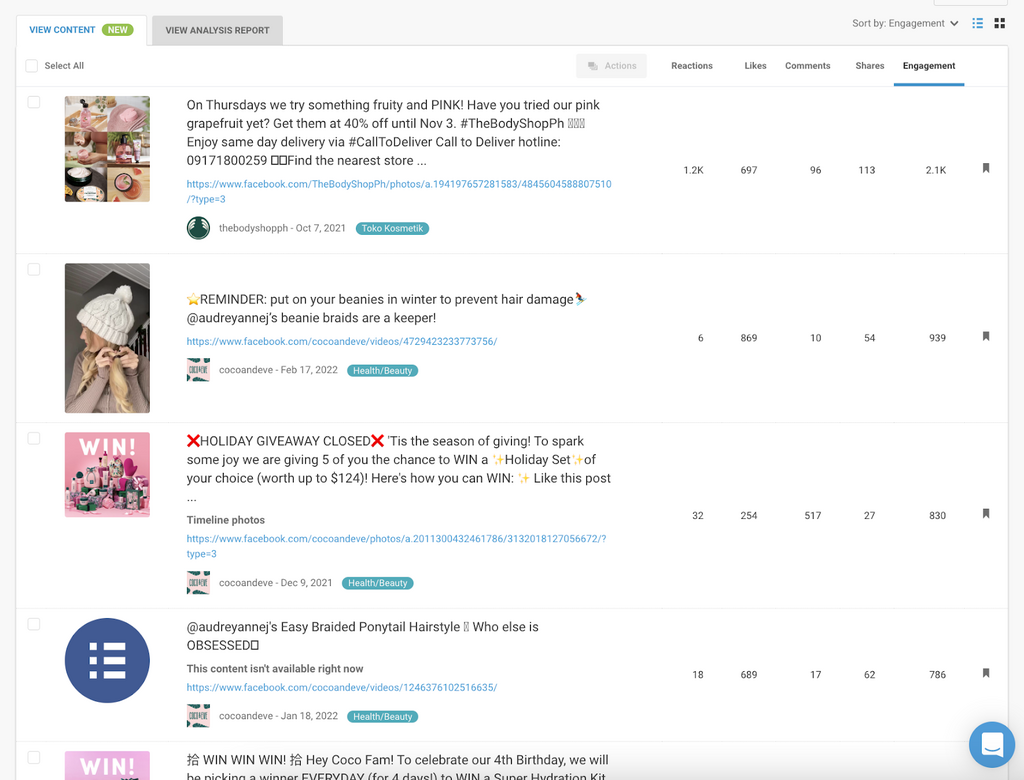Switch to View Analysis Report tab
This screenshot has height=780, width=1024.
217,30
